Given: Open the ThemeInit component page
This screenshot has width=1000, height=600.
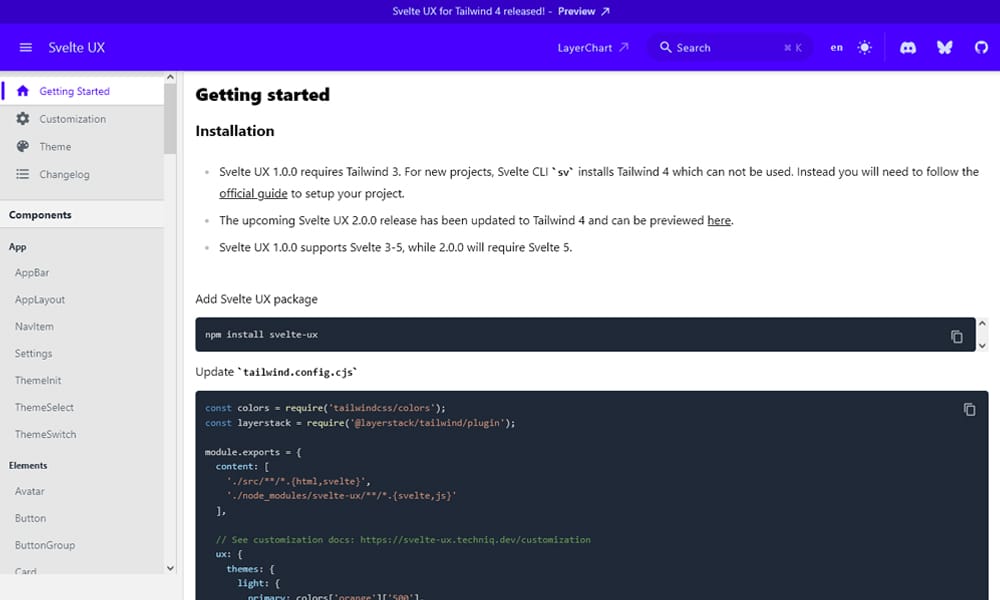Looking at the screenshot, I should 38,381.
